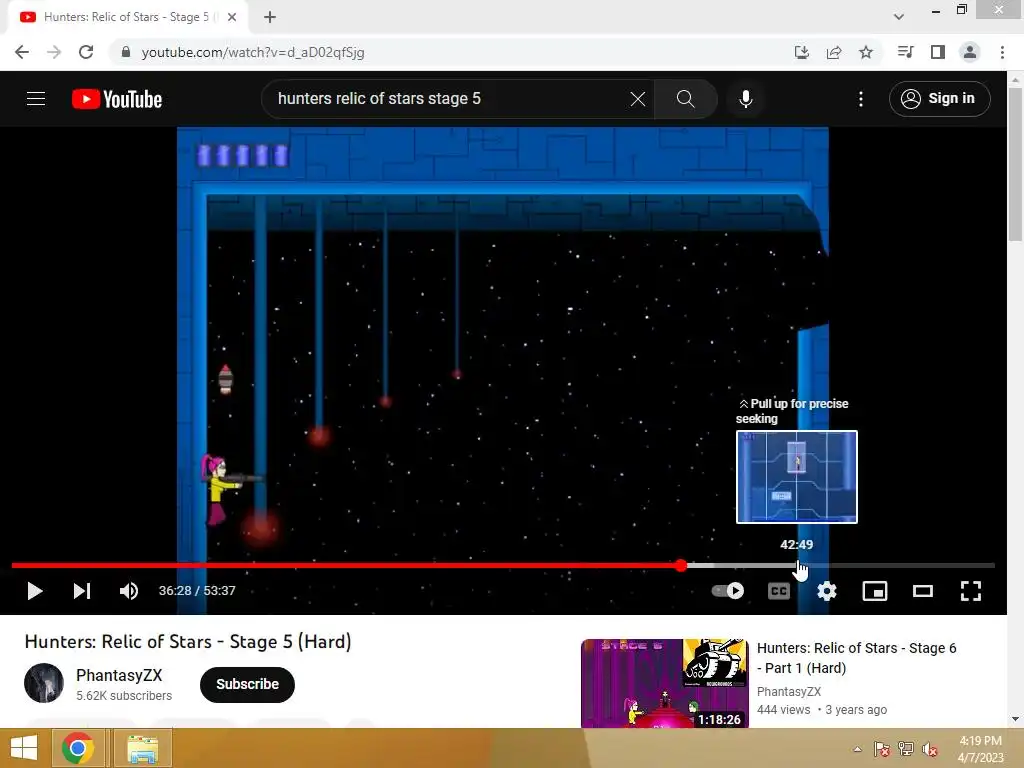Open YouTube settings three-dot menu
The image size is (1024, 768).
[x=861, y=99]
